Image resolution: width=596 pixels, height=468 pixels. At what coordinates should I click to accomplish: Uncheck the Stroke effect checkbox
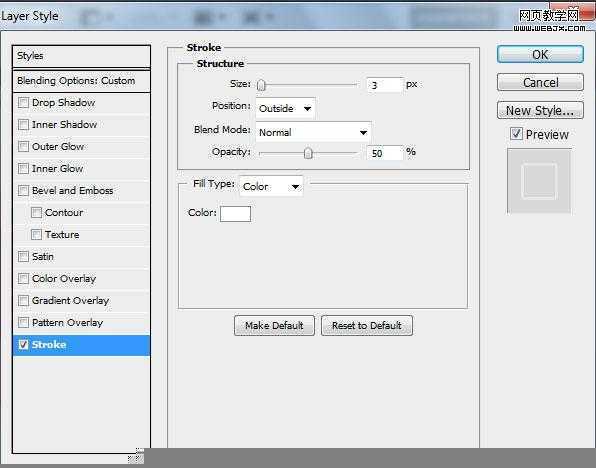click(x=24, y=345)
